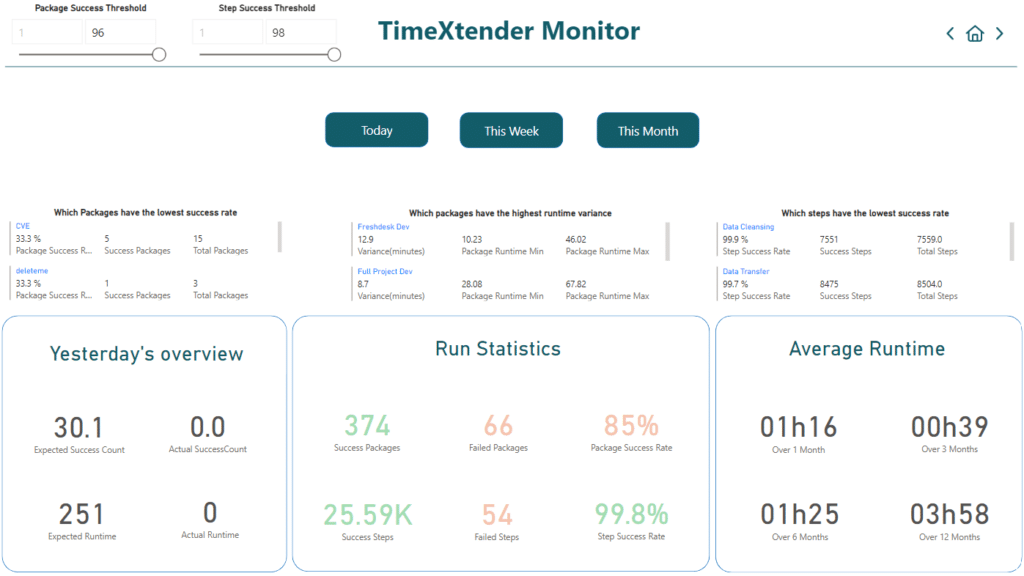Open the Data Transfer step link

point(745,271)
